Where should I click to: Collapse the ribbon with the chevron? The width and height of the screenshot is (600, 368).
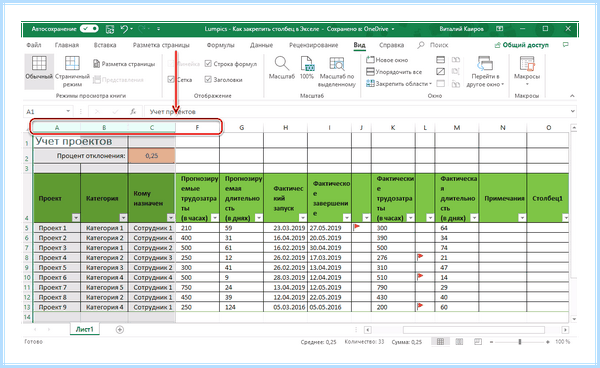click(x=572, y=96)
